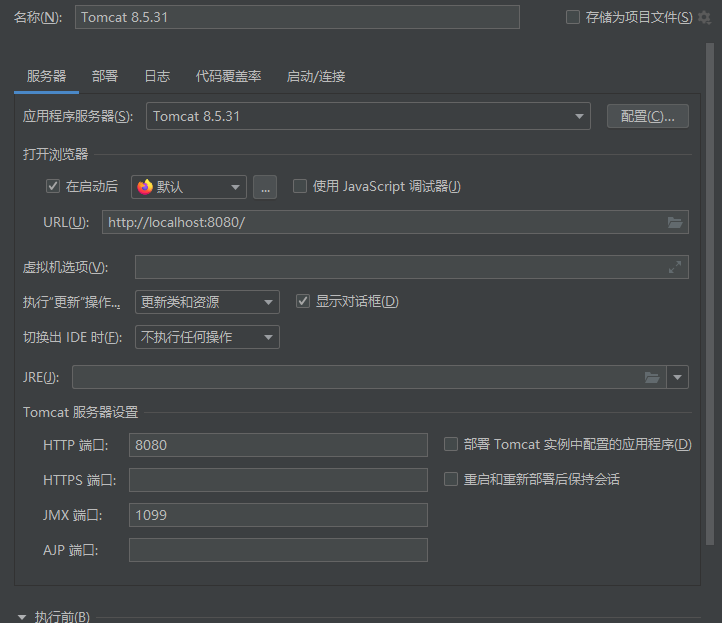Switch to the 服务器 tab
The width and height of the screenshot is (722, 623).
coord(47,76)
